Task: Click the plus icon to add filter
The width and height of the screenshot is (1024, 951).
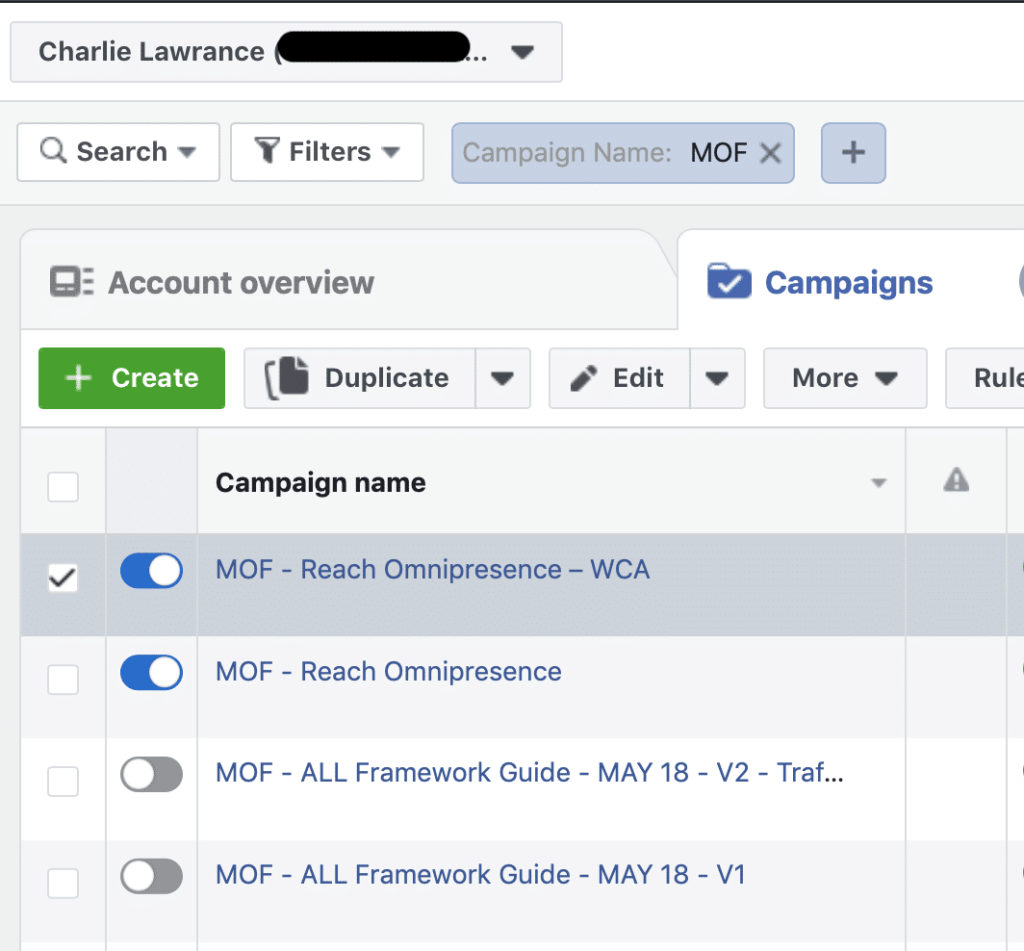Action: (853, 153)
